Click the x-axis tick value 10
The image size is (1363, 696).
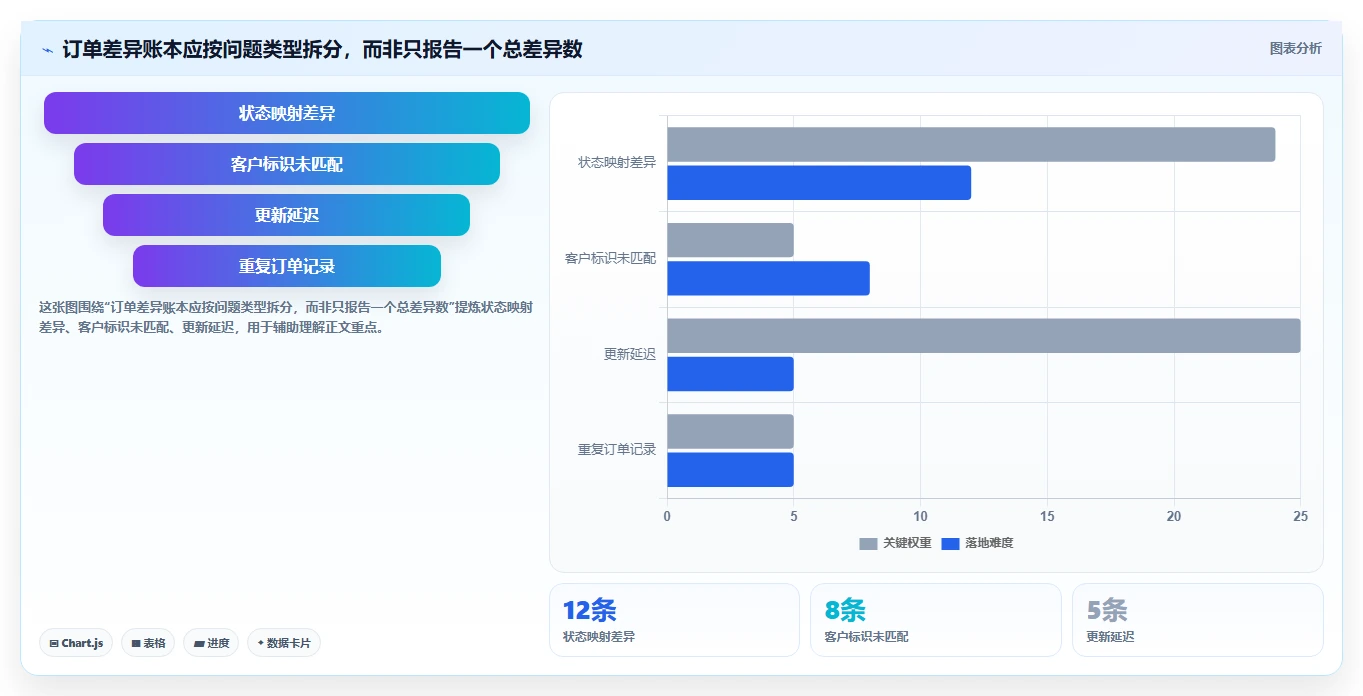click(920, 516)
